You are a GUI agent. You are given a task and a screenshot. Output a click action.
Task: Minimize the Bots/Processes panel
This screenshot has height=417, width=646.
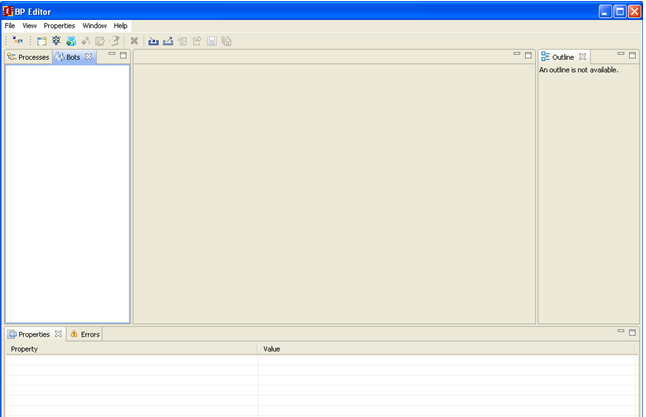click(112, 54)
